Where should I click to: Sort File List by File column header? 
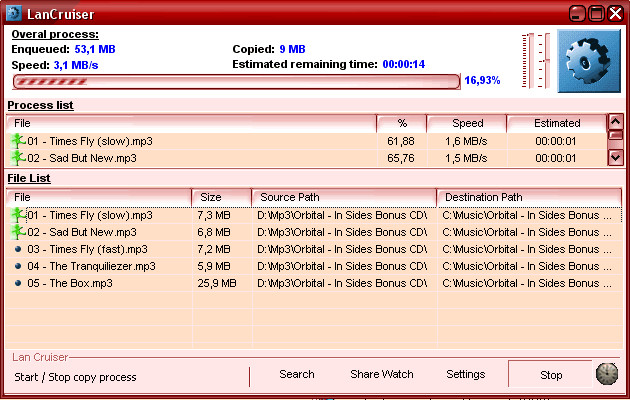tap(99, 197)
